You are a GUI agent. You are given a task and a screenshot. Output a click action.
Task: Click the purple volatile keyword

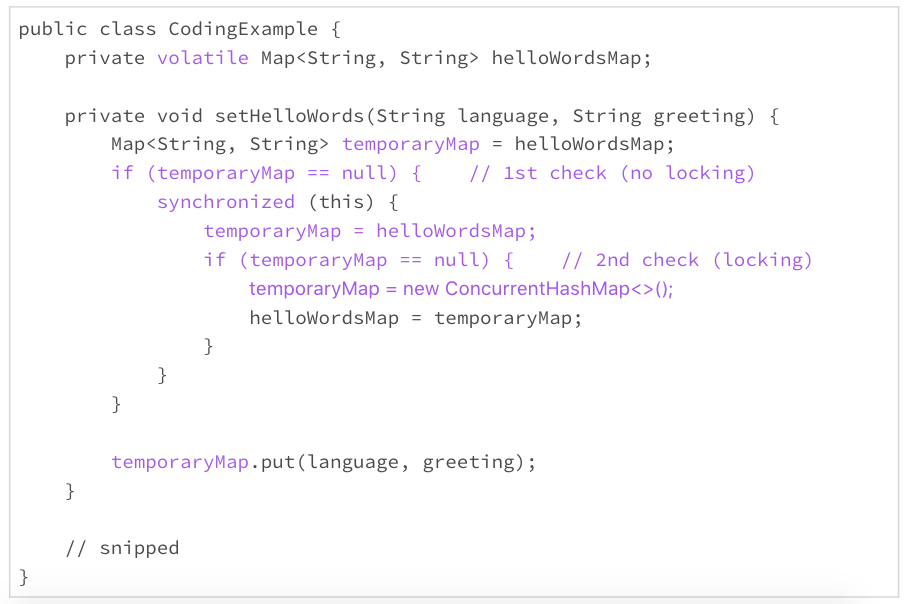pos(202,58)
